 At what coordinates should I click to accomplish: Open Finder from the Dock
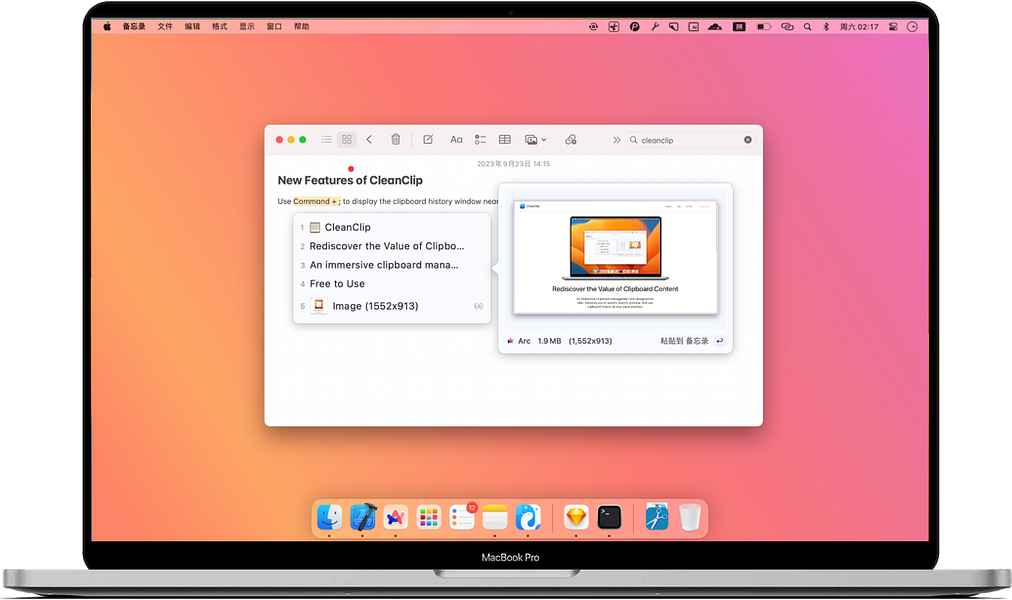point(329,517)
